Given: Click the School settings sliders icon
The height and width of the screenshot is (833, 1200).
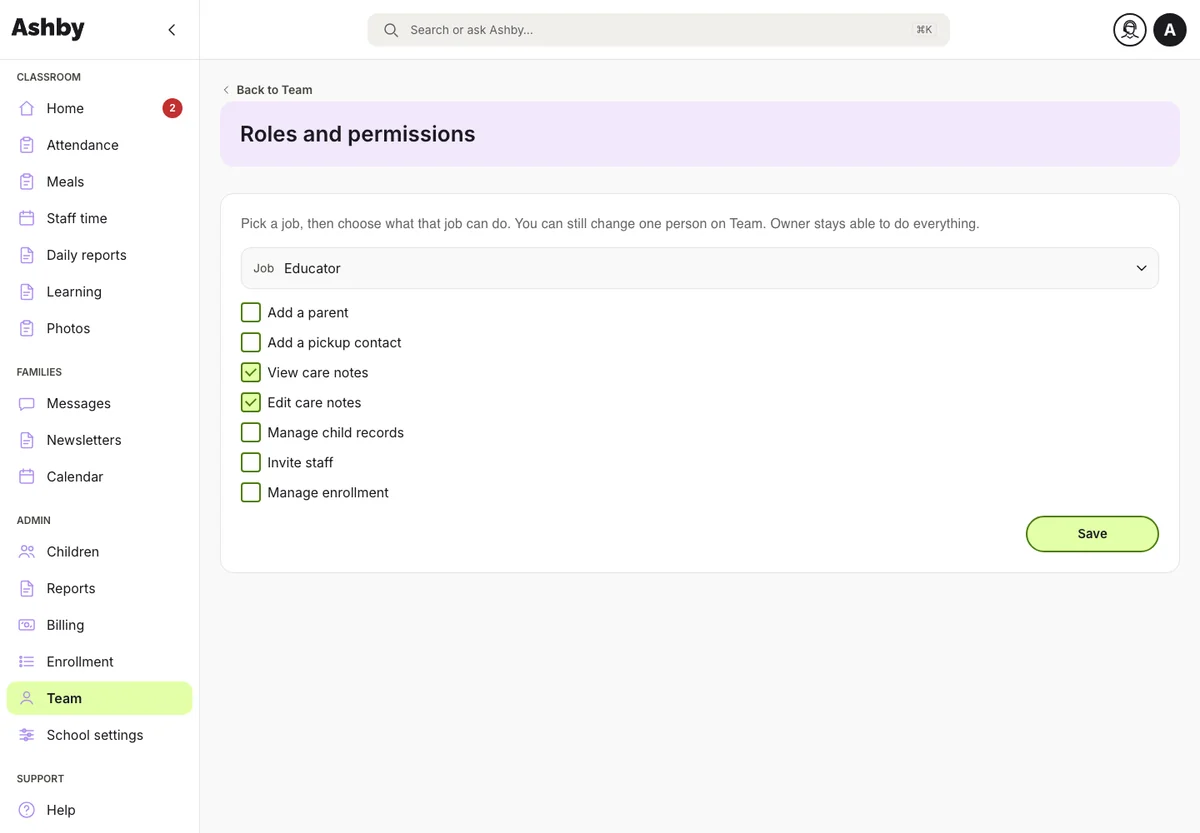Looking at the screenshot, I should pos(27,735).
